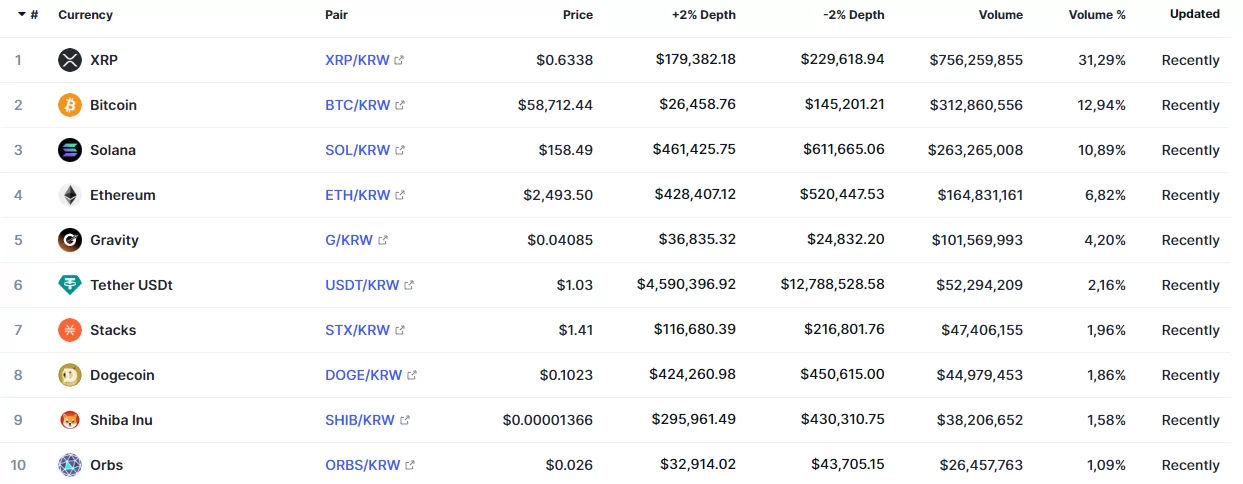Sort table by rank number arrow
Screen dimensions: 1243x484
pos(22,15)
